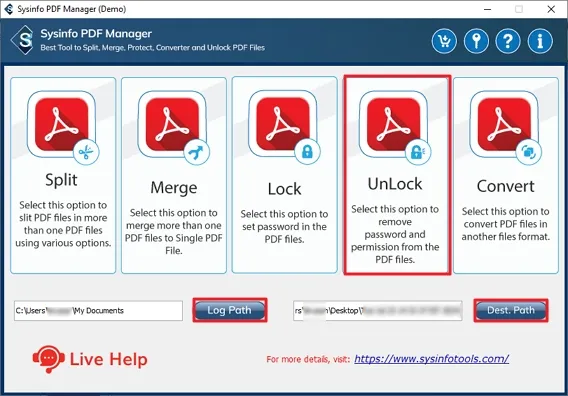Click the 'Best Tool to Split, Merge' tagline
The width and height of the screenshot is (568, 396).
[x=153, y=47]
